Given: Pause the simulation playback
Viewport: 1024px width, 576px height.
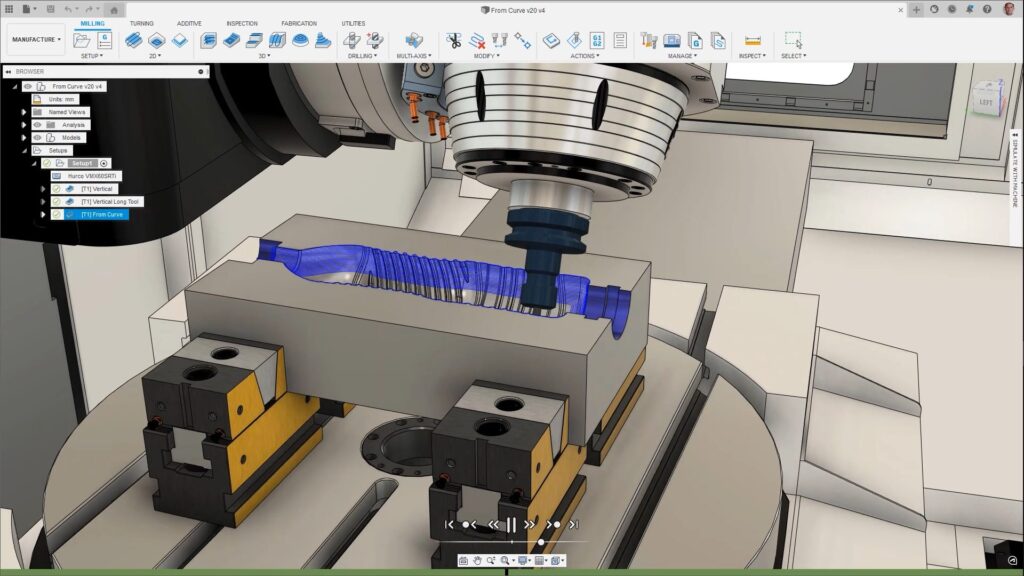Looking at the screenshot, I should pyautogui.click(x=511, y=524).
